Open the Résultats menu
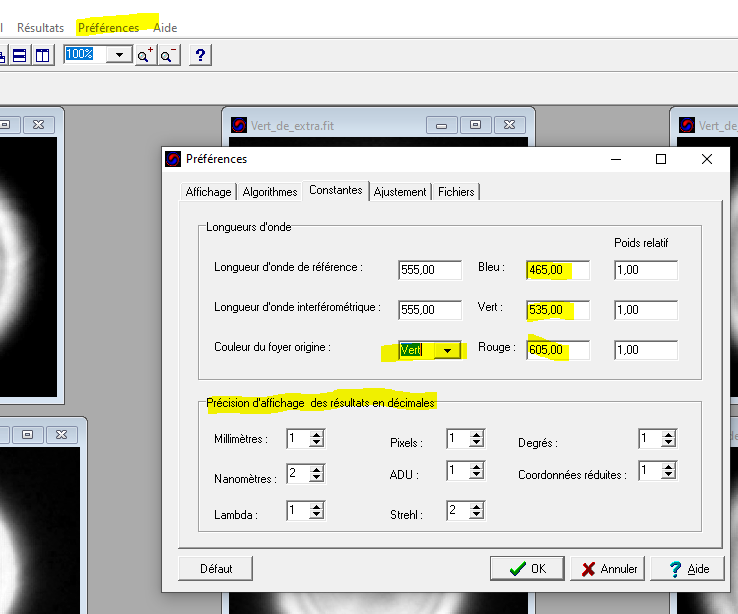This screenshot has width=738, height=614. pyautogui.click(x=40, y=28)
